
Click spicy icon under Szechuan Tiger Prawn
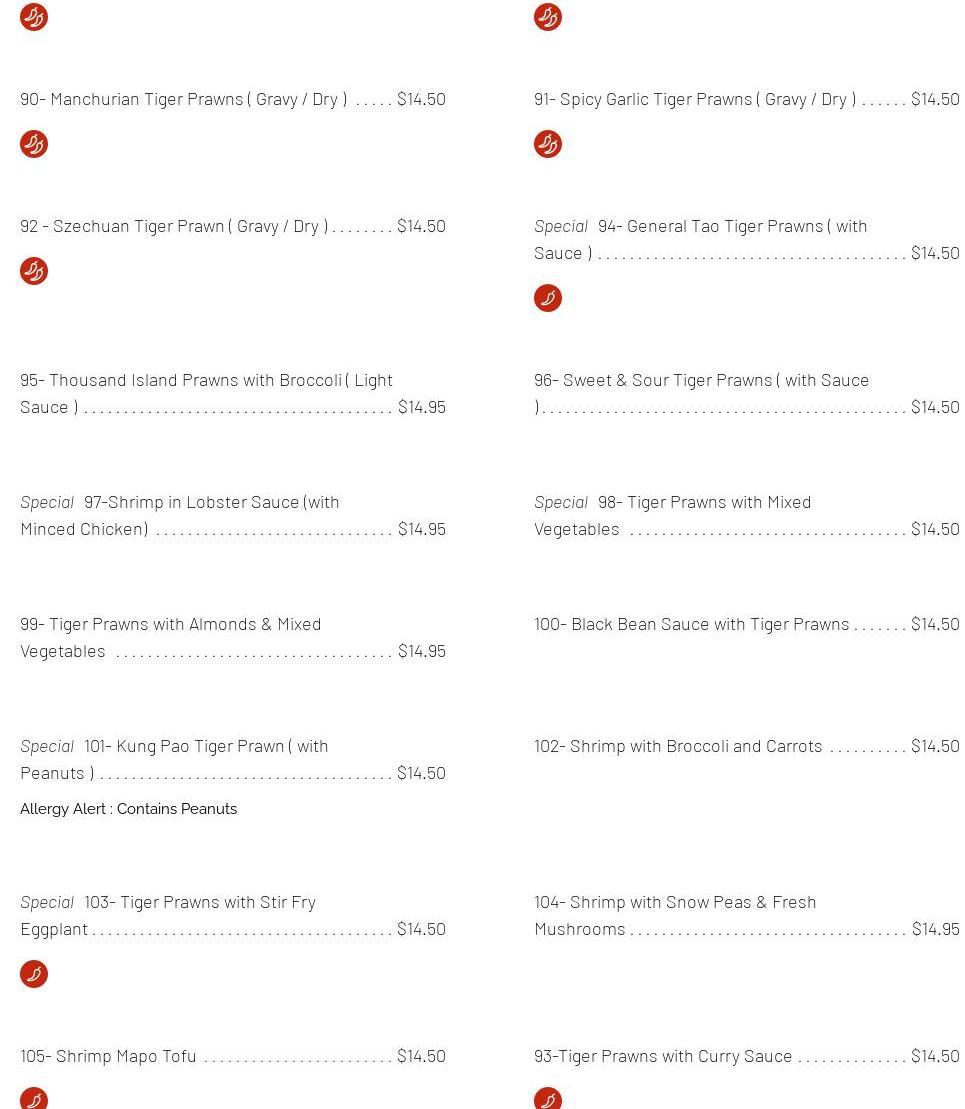coord(34,271)
